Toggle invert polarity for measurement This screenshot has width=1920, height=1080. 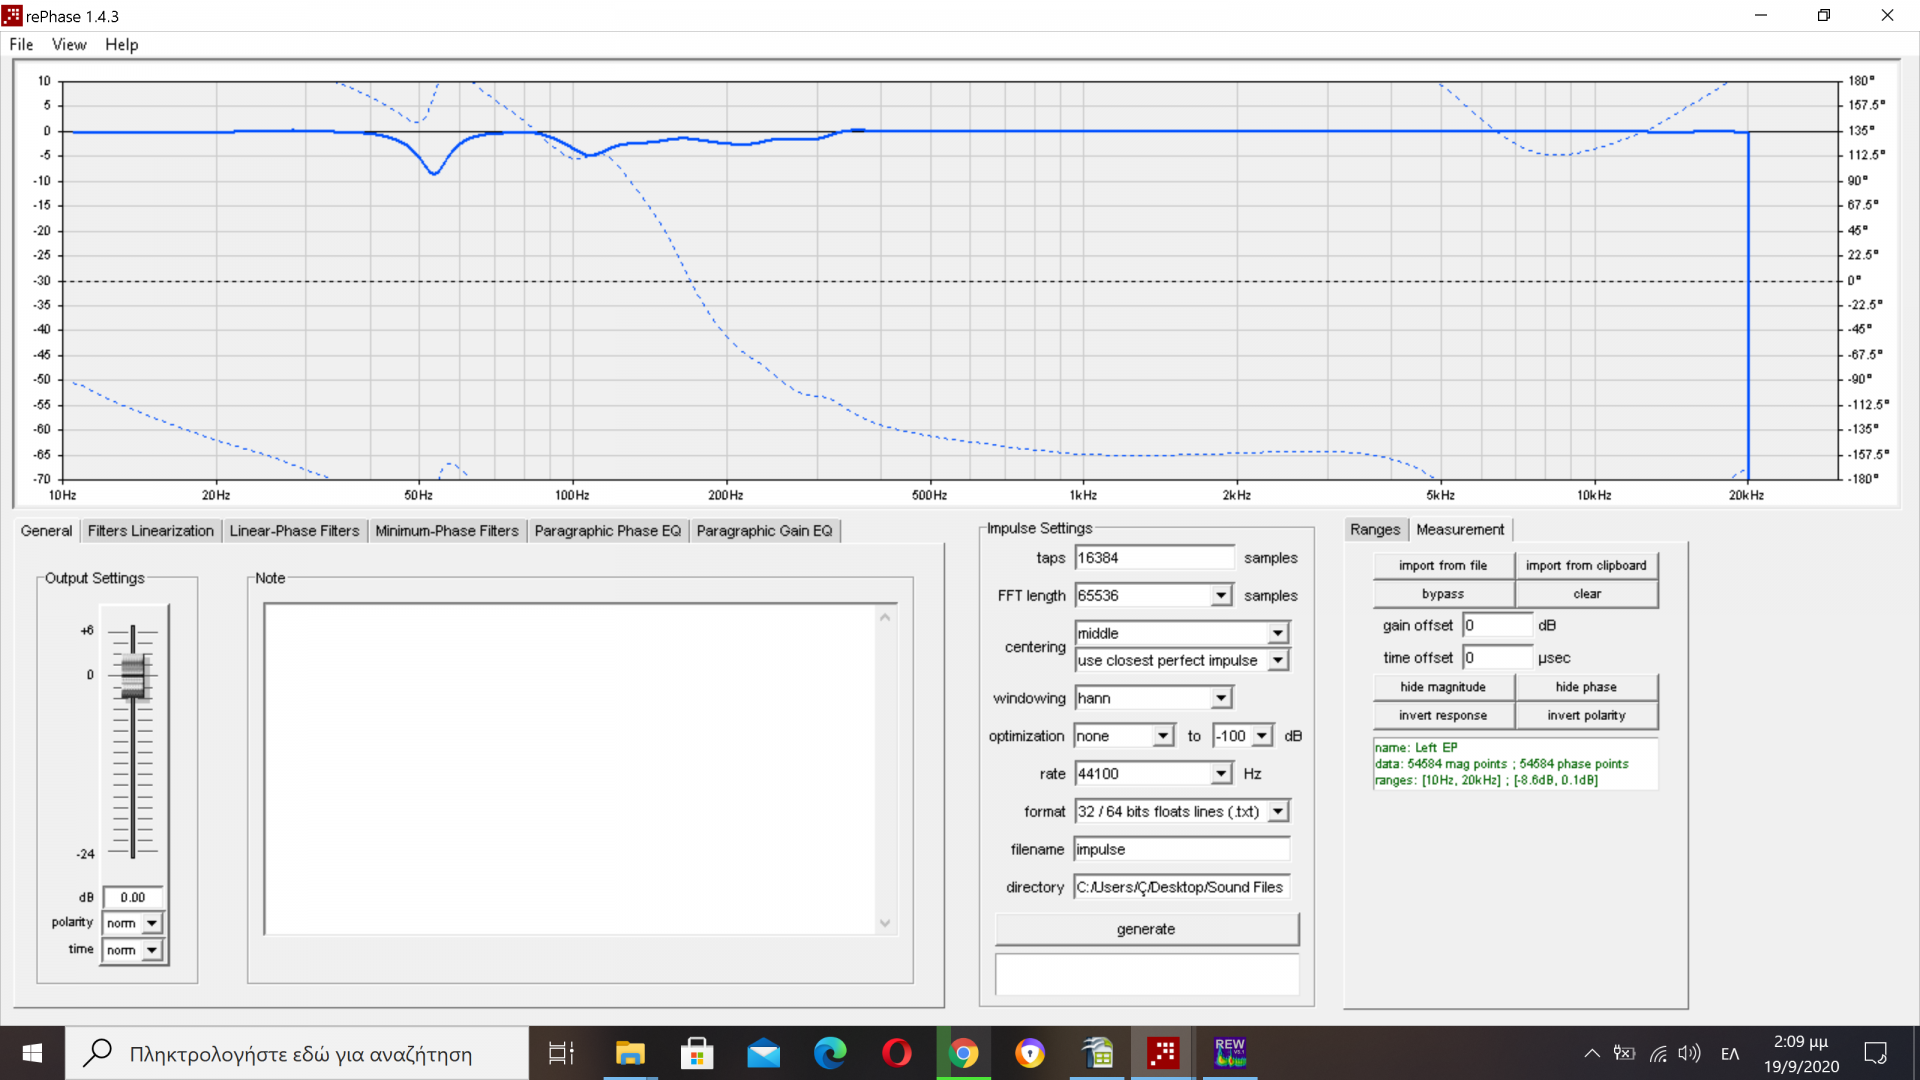(1585, 715)
